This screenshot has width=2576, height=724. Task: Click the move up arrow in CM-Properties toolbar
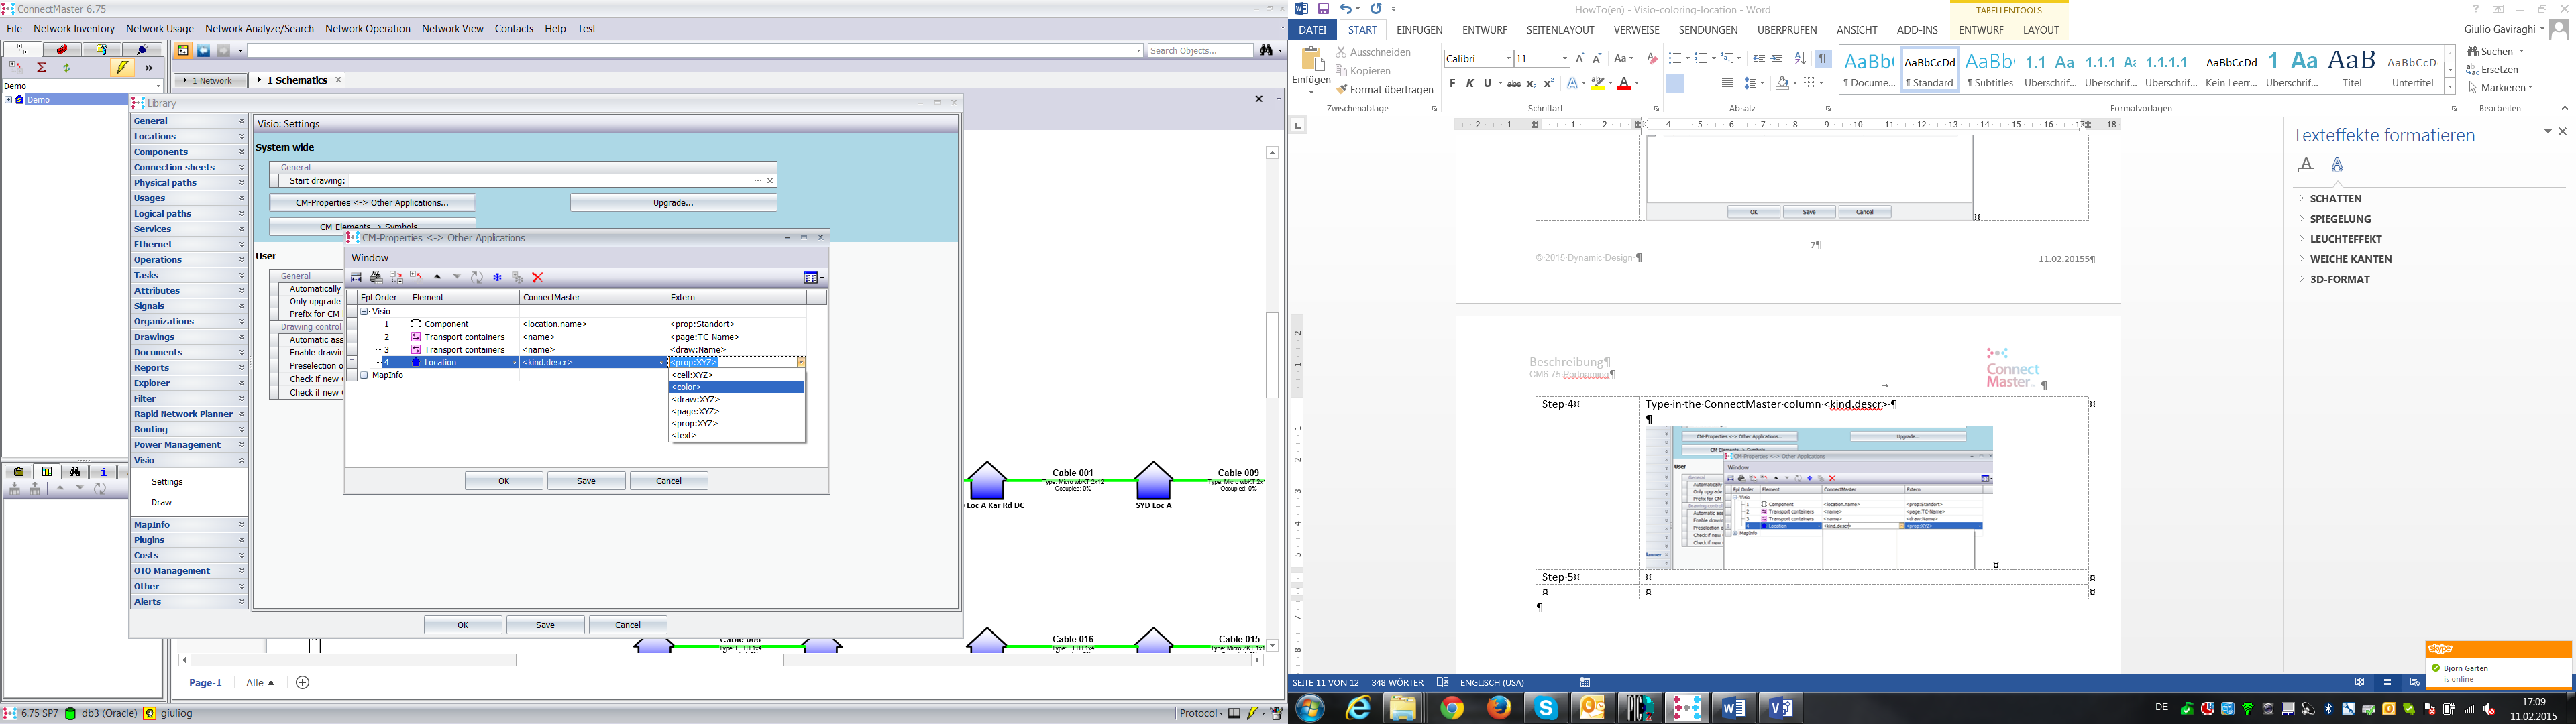click(437, 277)
